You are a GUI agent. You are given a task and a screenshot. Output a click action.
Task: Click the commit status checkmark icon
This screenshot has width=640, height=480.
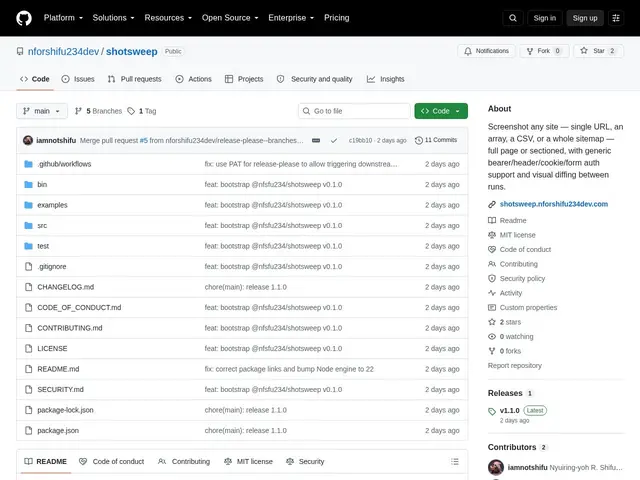(x=334, y=140)
